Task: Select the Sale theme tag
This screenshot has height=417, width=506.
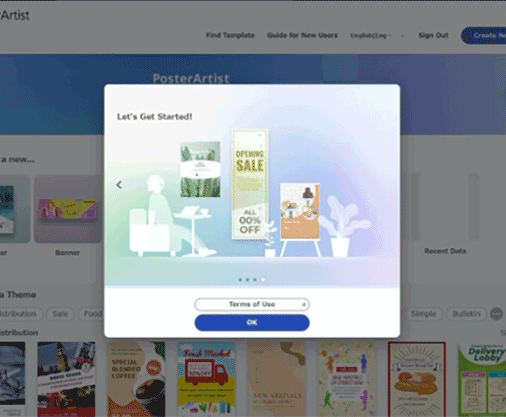Action: (x=60, y=314)
